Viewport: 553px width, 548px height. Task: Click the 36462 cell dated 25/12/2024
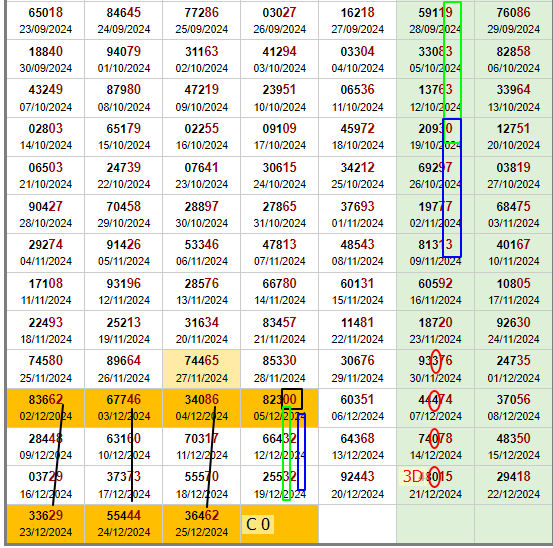click(201, 524)
